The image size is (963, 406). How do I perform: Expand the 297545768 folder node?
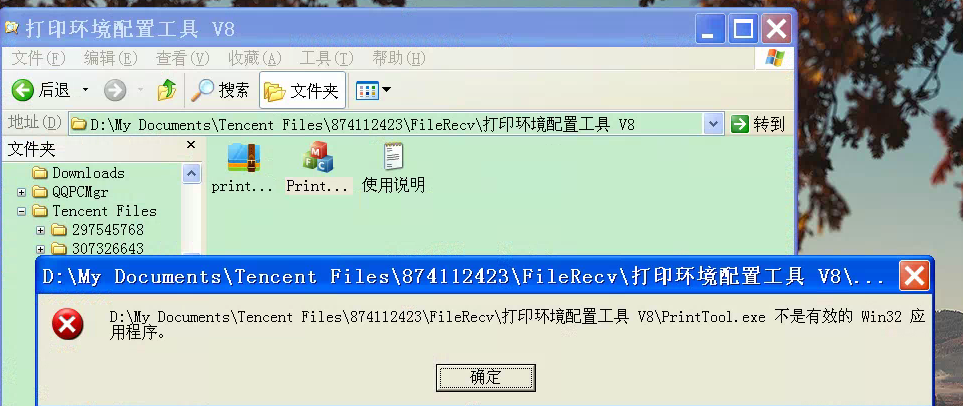click(41, 230)
